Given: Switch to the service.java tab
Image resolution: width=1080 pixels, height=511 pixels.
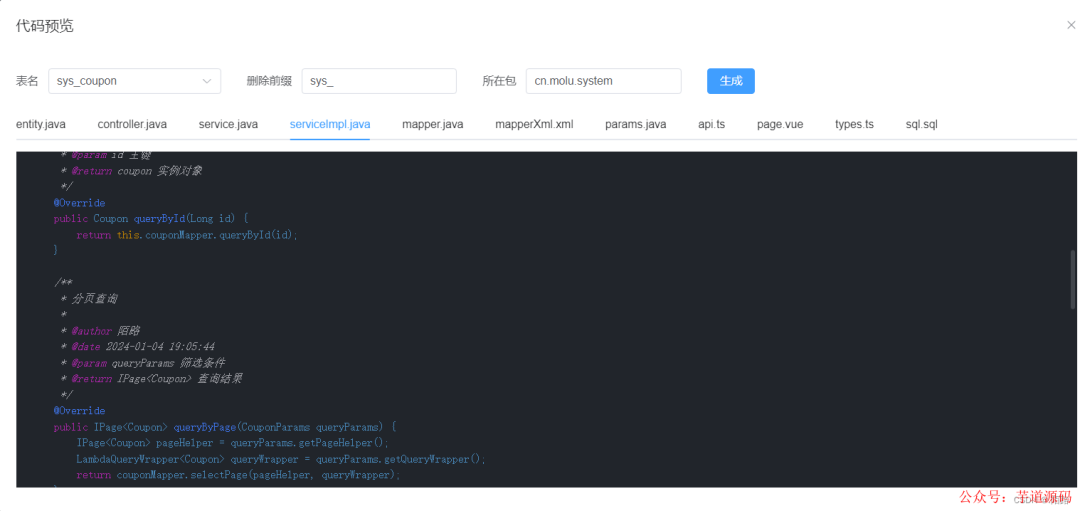Looking at the screenshot, I should point(228,125).
